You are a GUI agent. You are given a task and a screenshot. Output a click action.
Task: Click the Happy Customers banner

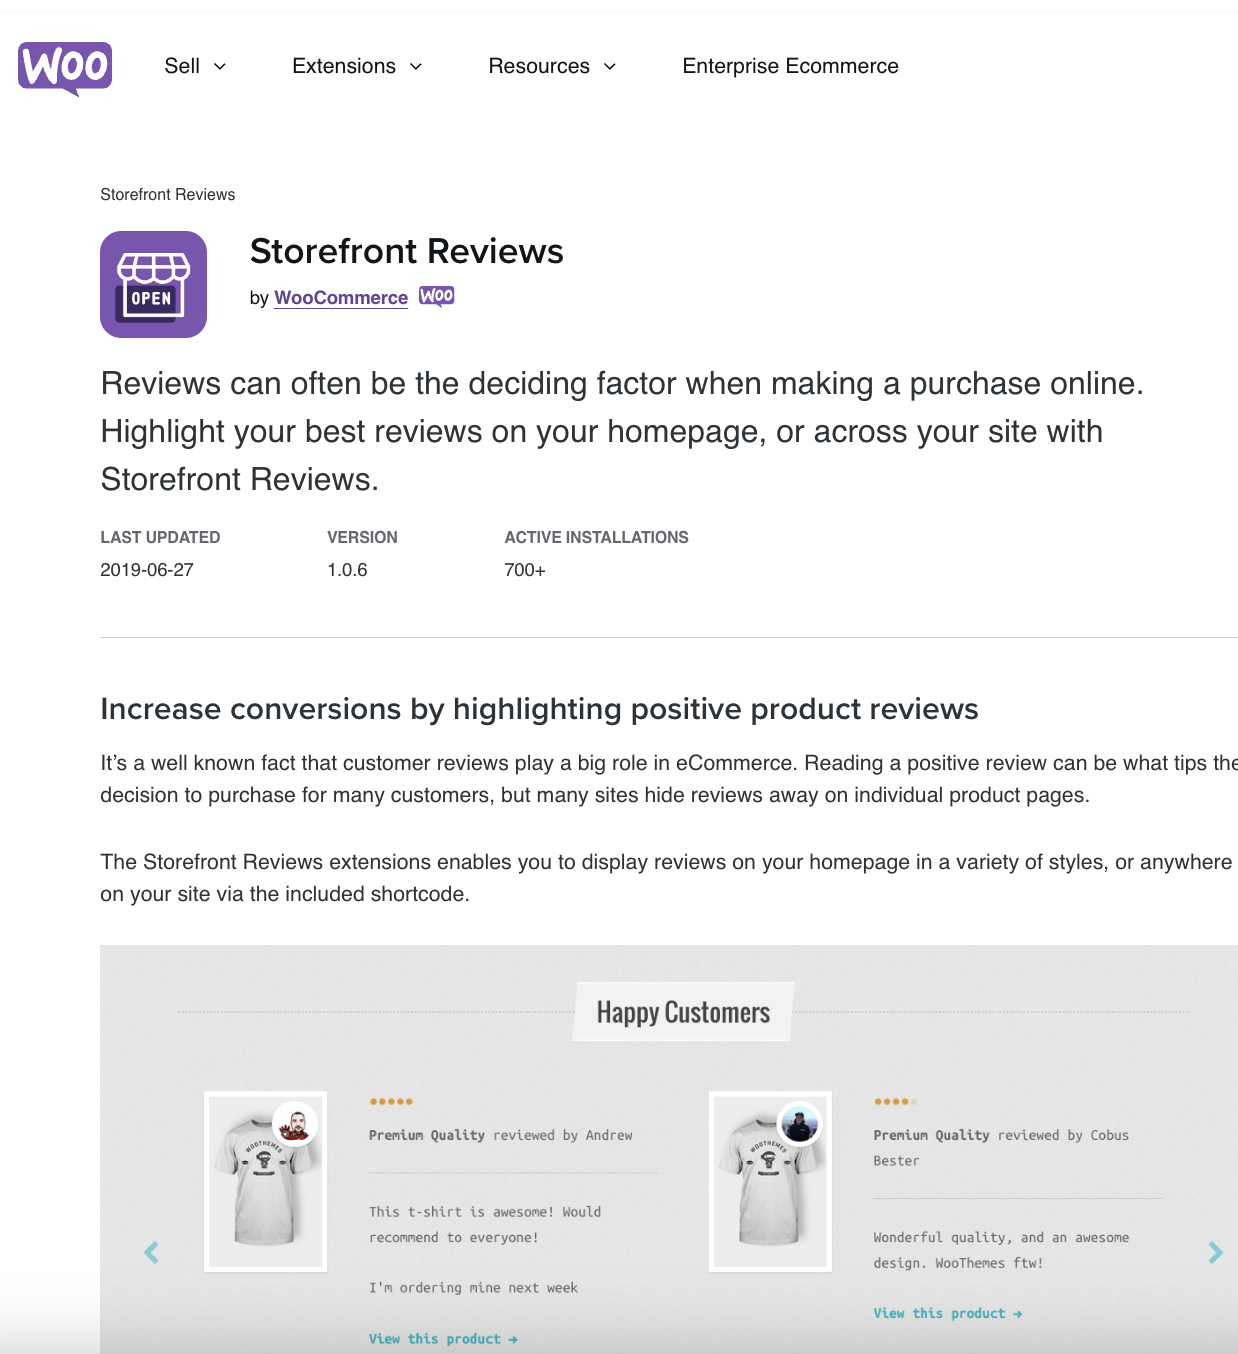point(682,1011)
